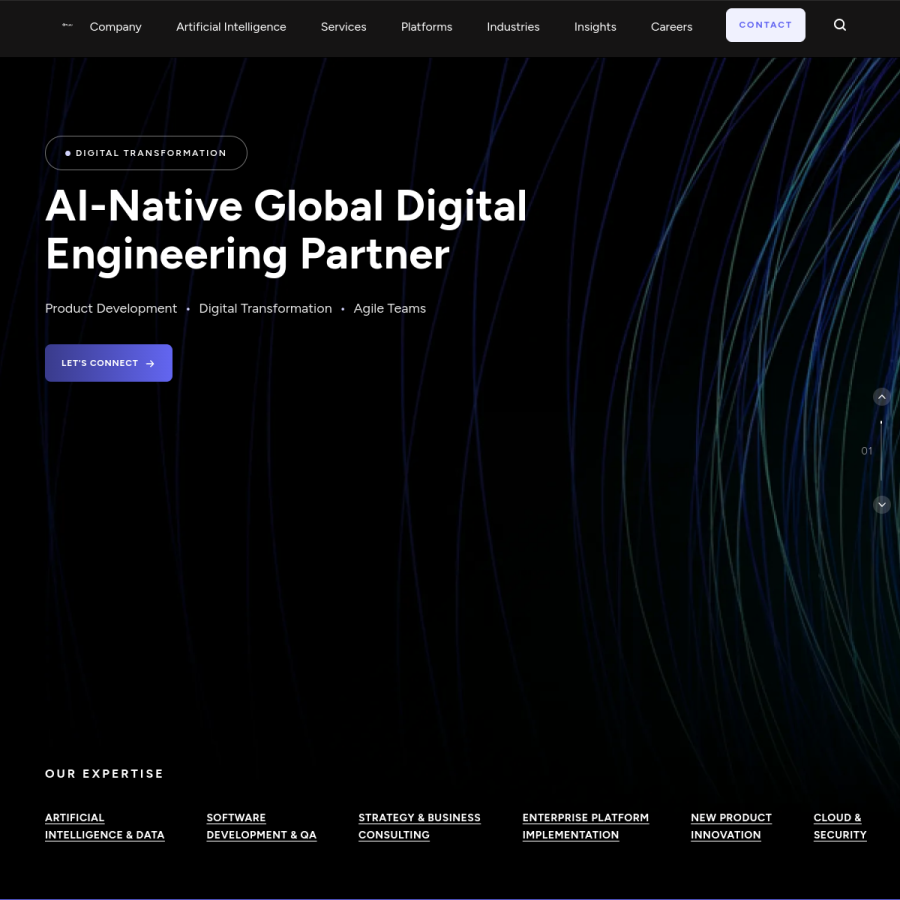Click the small company logo in navbar
This screenshot has height=900, width=900.
point(67,25)
